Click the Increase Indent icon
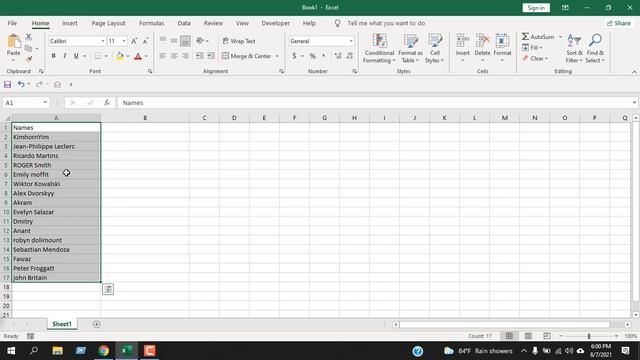The height and width of the screenshot is (360, 640). tap(211, 56)
